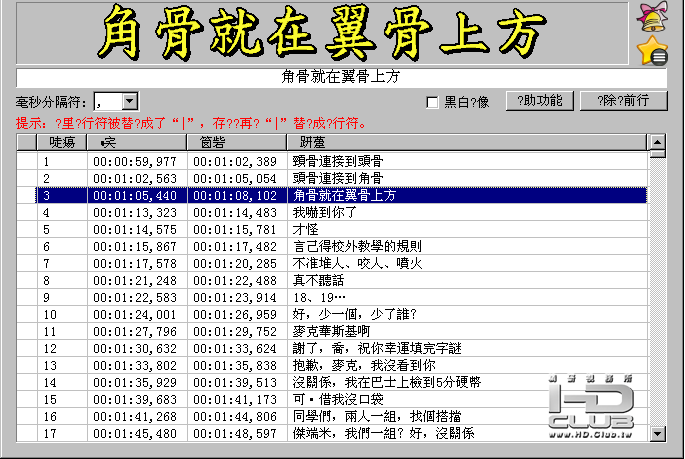
Task: Click end time 00:01:15,781
Action: click(x=235, y=230)
